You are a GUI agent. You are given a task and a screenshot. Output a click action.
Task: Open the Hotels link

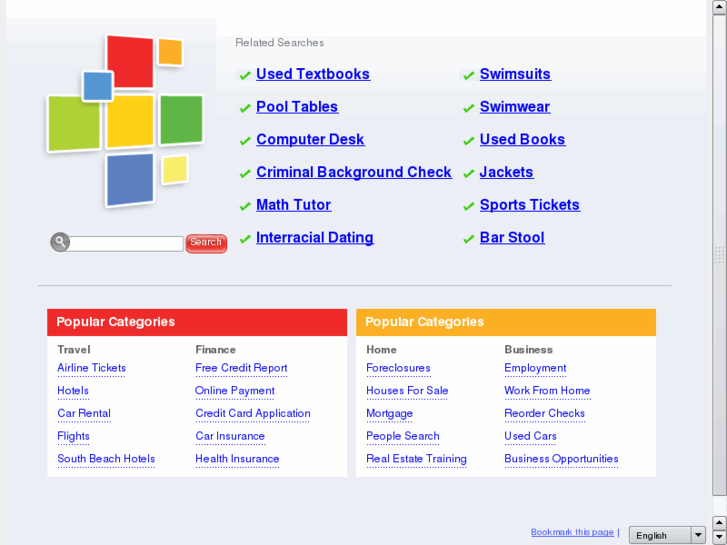coord(73,391)
